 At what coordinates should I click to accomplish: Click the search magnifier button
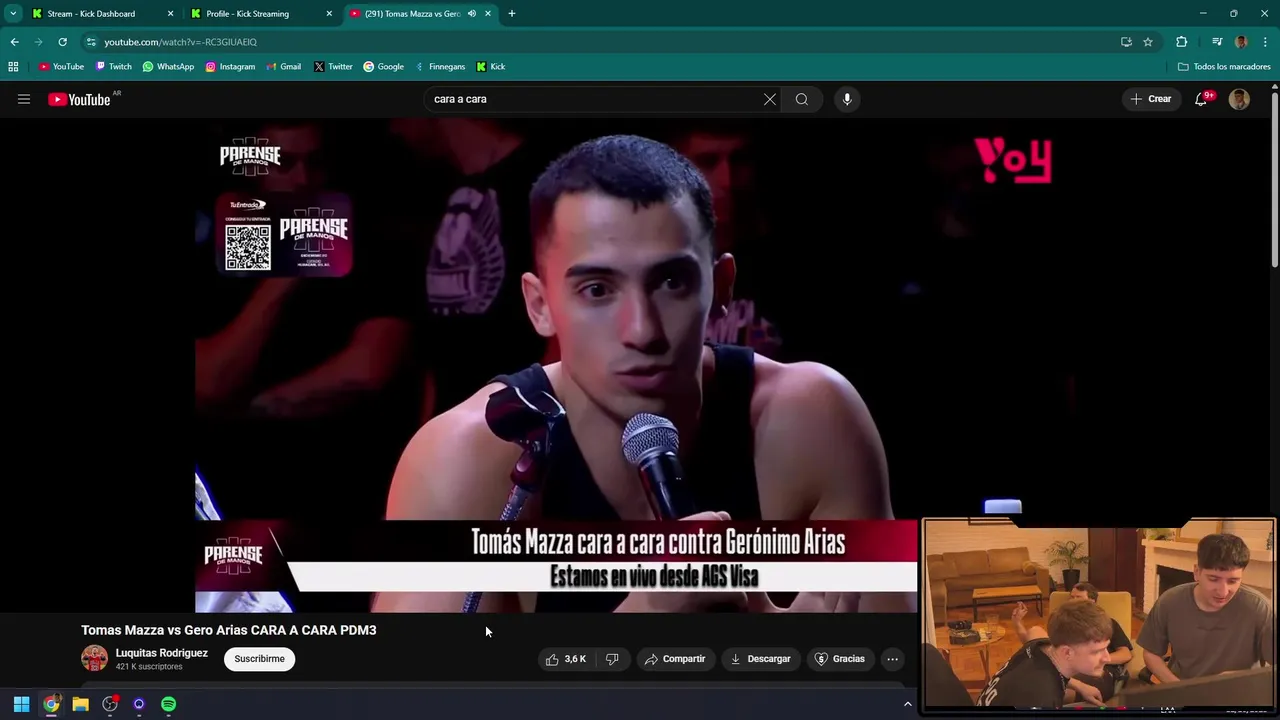[802, 99]
